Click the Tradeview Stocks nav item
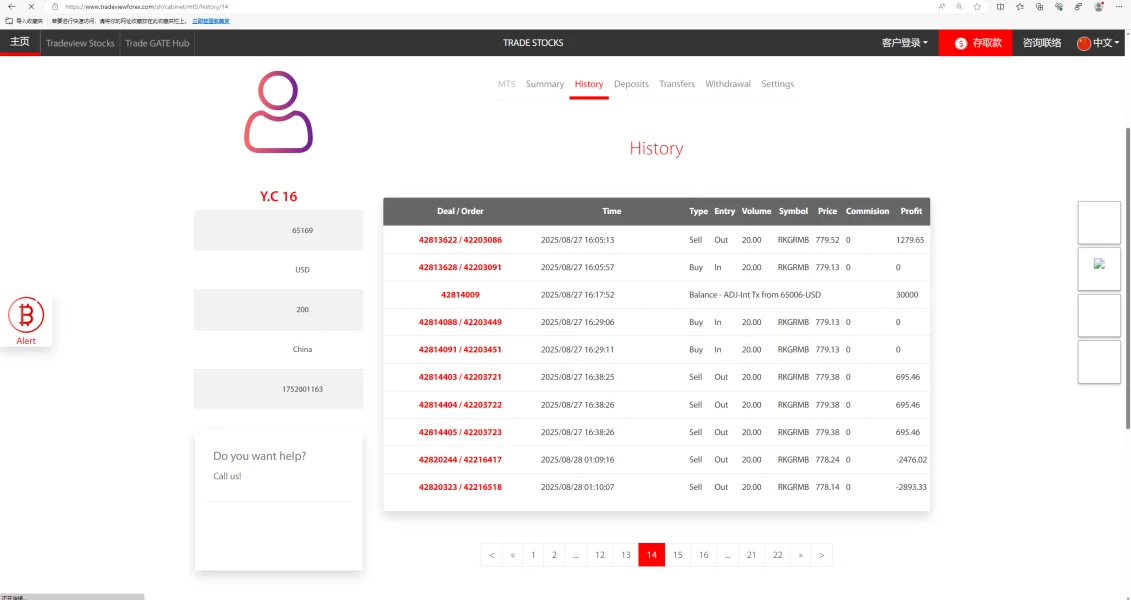 click(x=80, y=43)
